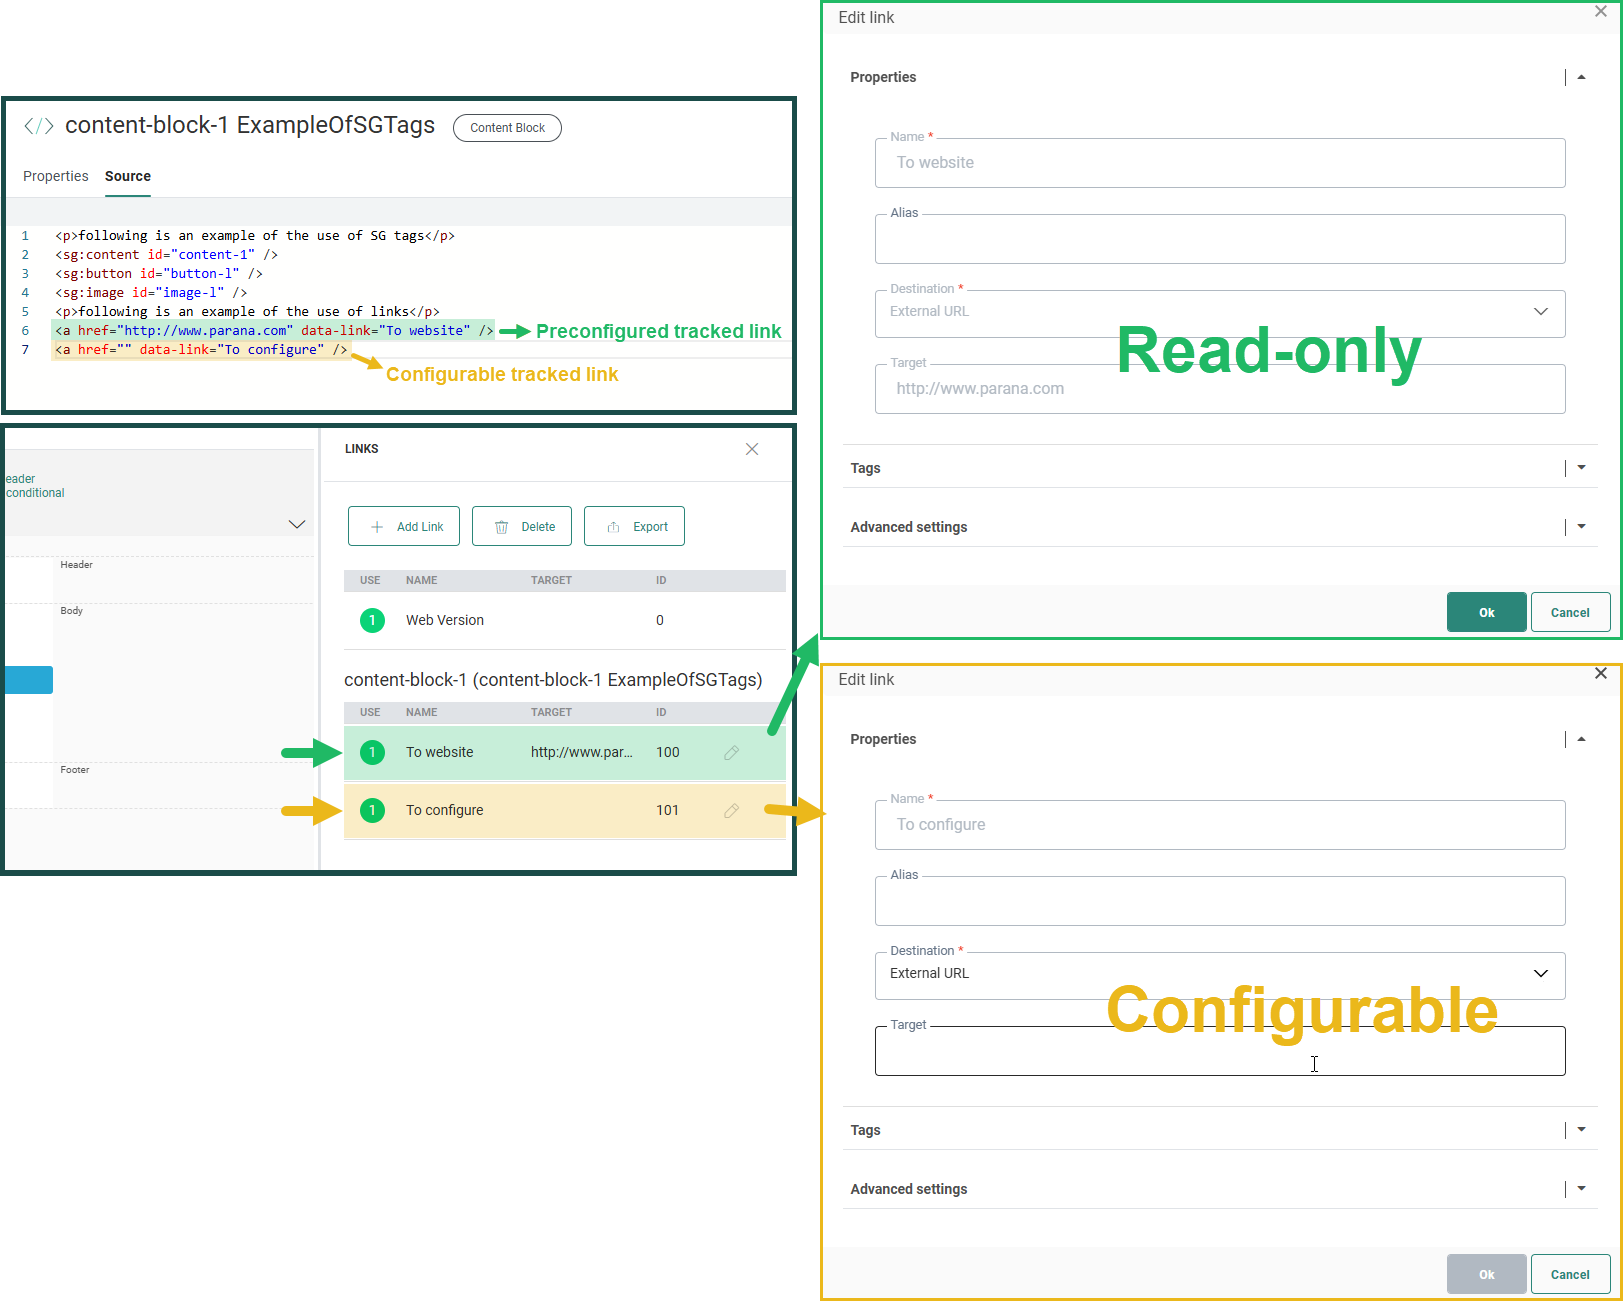Collapse Properties section in configurable Edit link

point(1581,740)
